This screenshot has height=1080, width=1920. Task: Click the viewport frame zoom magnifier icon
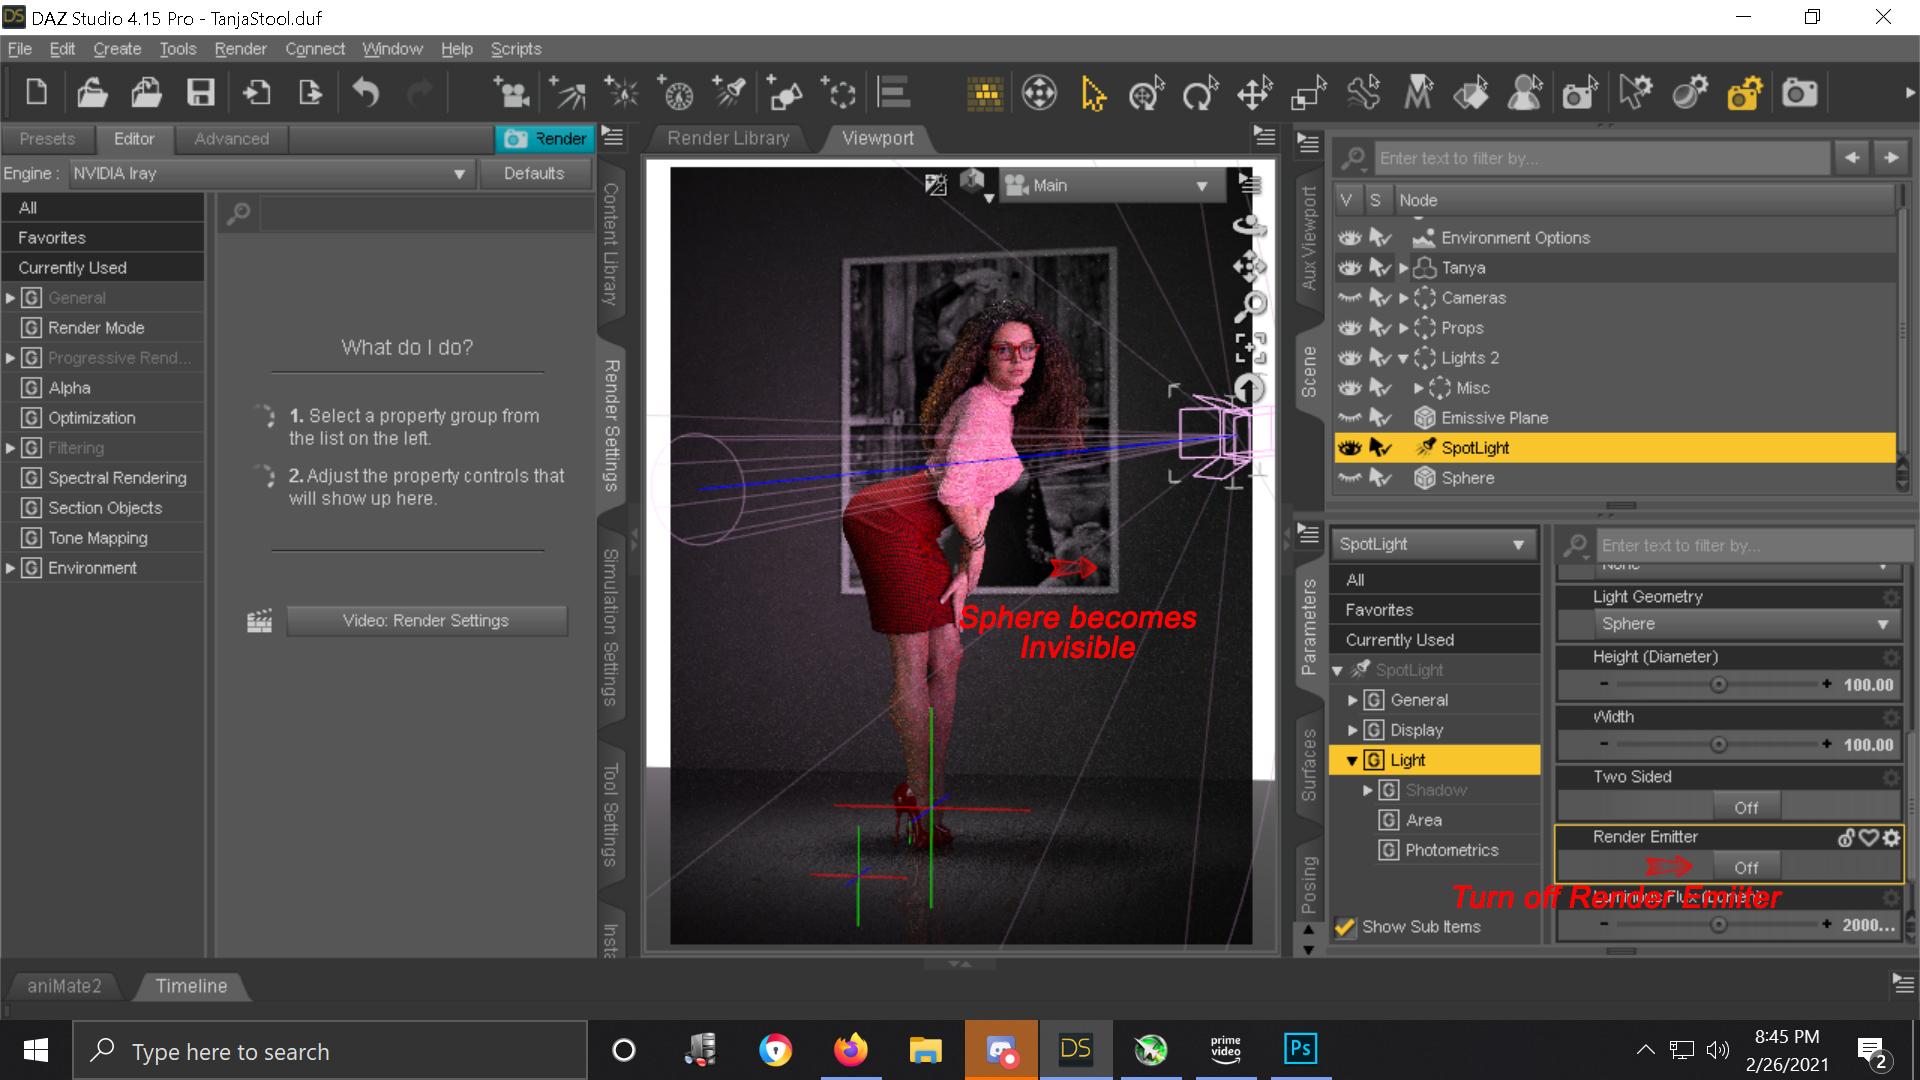coord(1250,305)
